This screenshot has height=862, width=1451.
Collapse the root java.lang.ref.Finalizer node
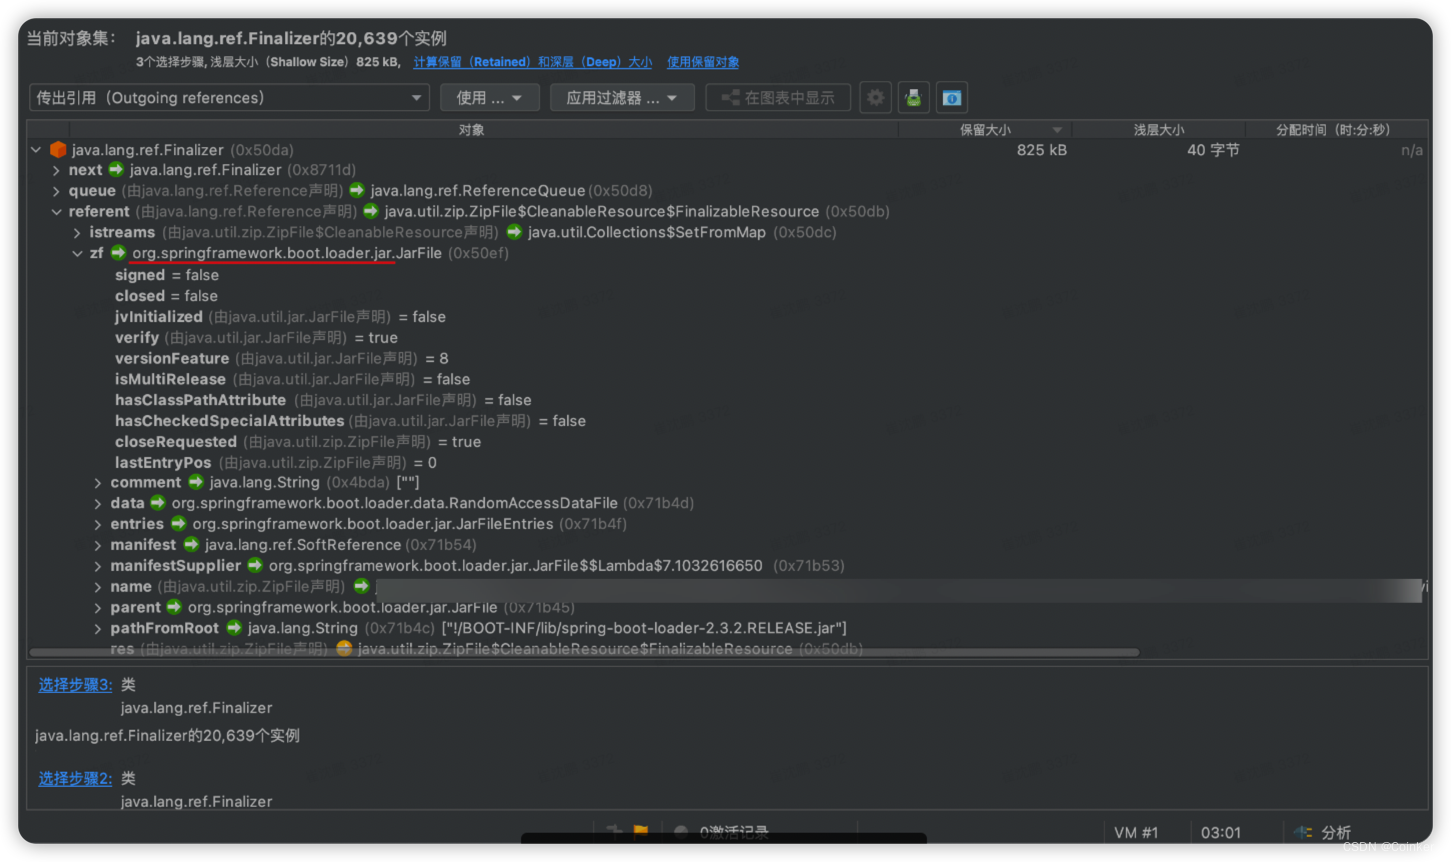pos(36,150)
